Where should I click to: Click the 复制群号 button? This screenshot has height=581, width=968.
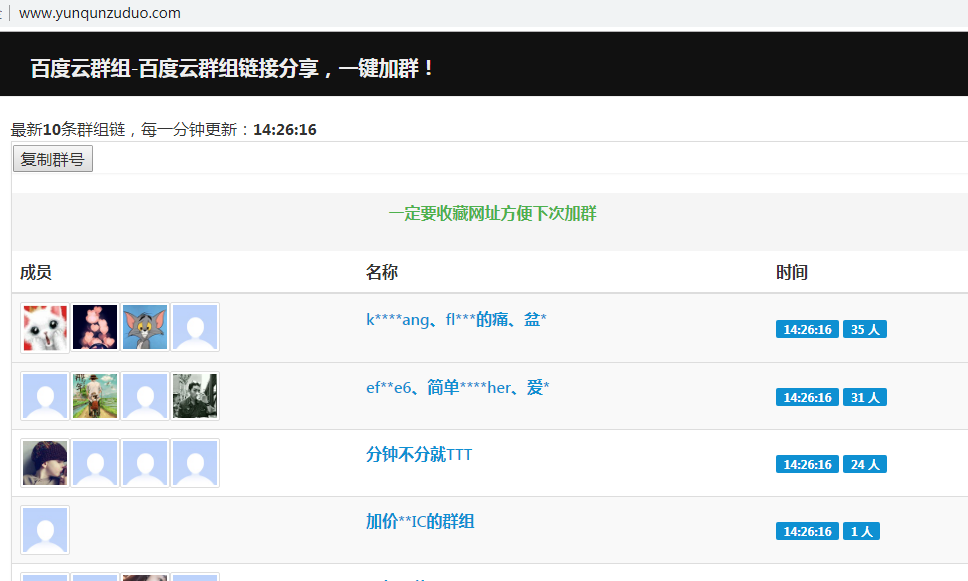(x=53, y=159)
